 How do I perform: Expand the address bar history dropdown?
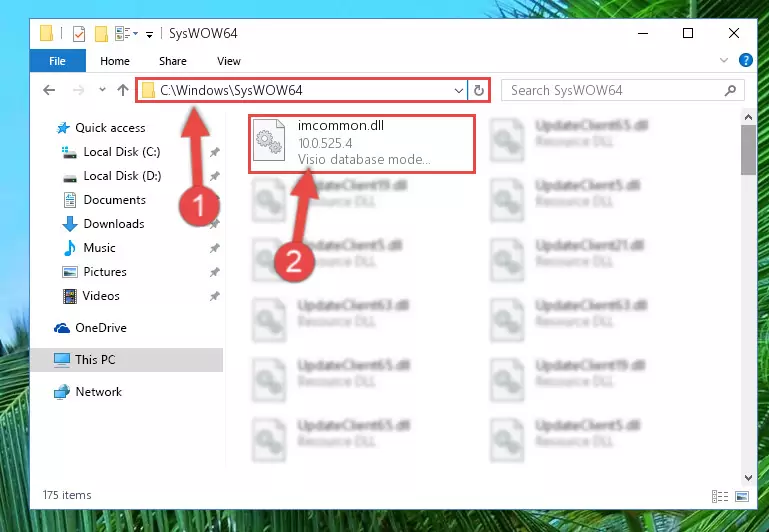pos(459,91)
